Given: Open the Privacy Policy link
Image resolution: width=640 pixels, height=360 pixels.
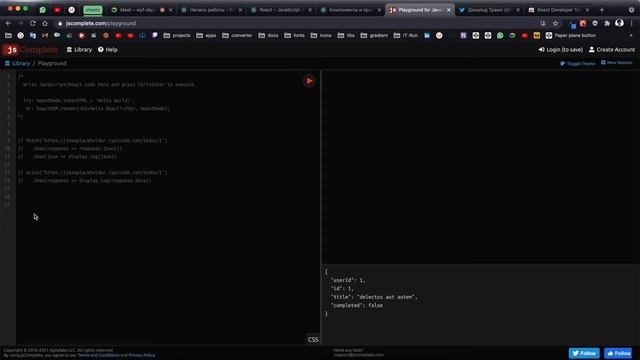Looking at the screenshot, I should point(142,356).
